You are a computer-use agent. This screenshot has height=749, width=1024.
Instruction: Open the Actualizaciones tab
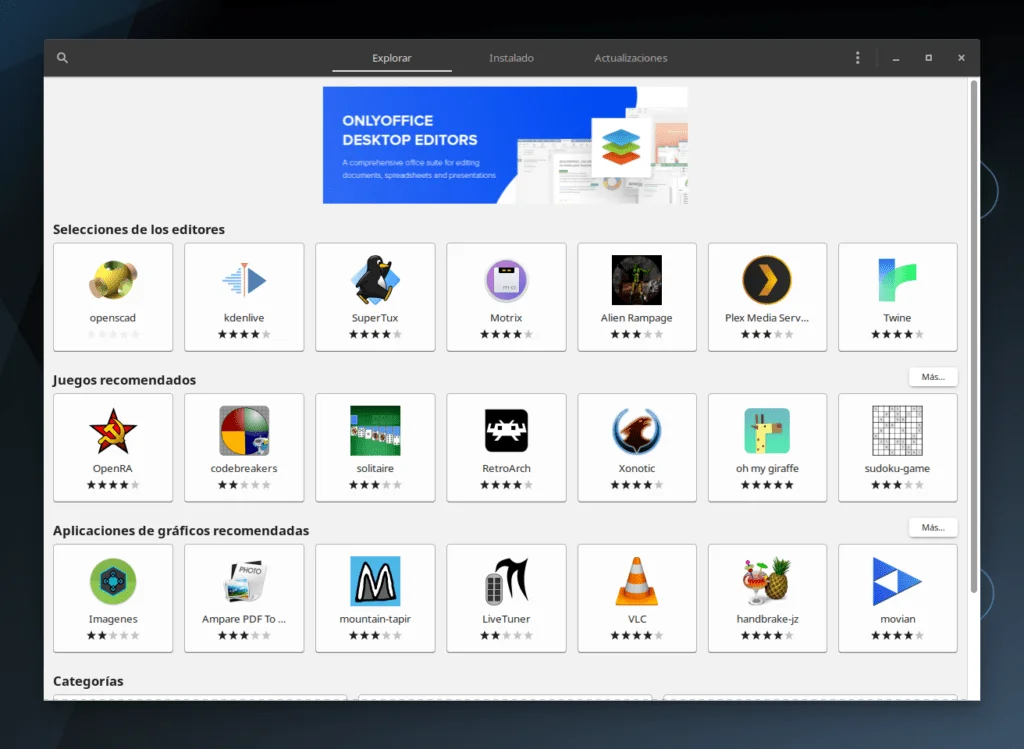pos(631,58)
